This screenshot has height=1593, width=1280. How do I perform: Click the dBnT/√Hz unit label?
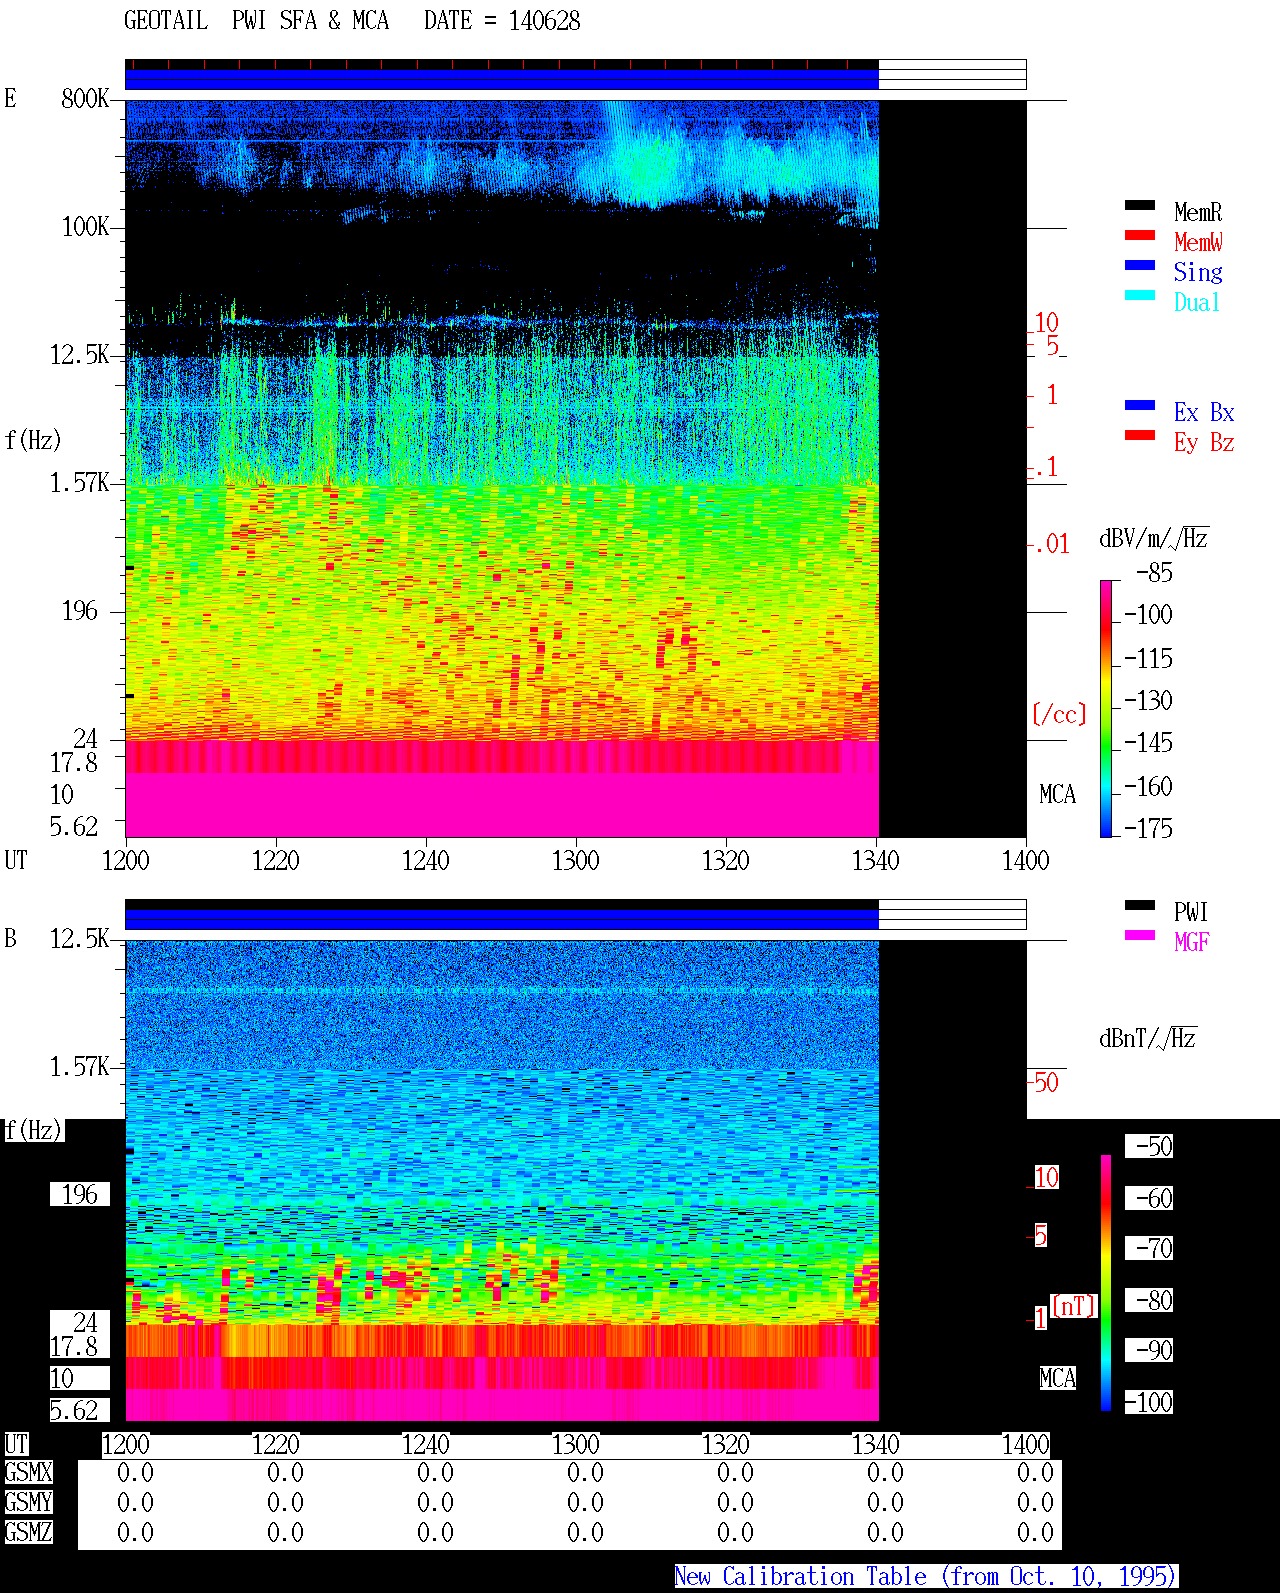1148,1038
